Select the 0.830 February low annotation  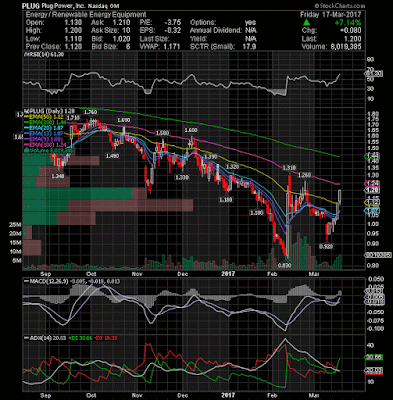pyautogui.click(x=285, y=266)
